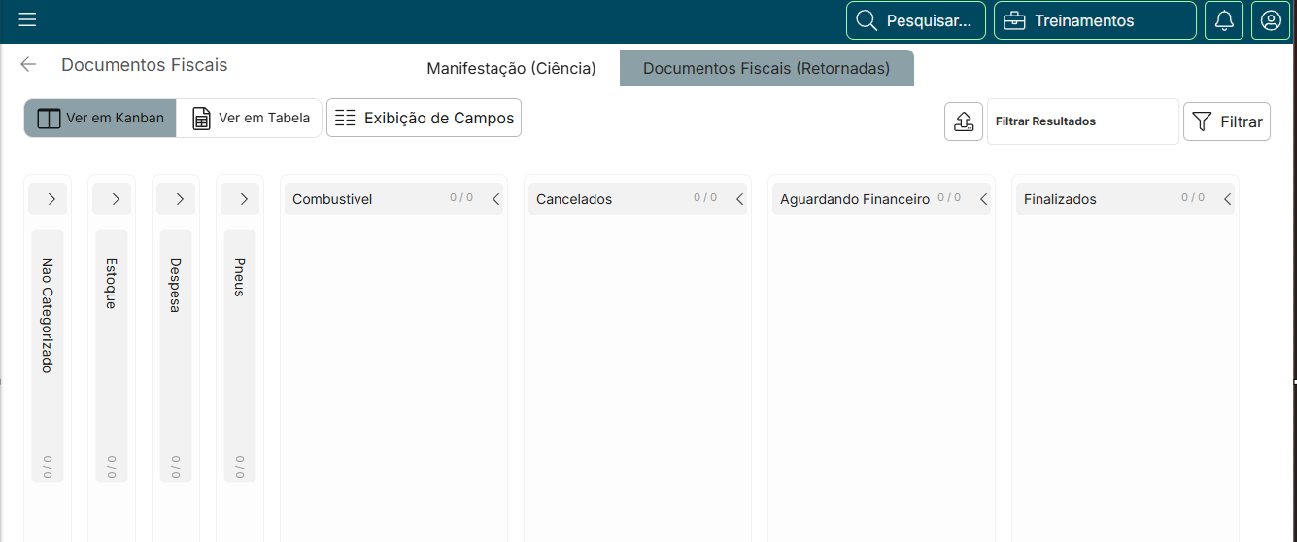Collapse the Finalizados column
This screenshot has width=1297, height=542.
pyautogui.click(x=1227, y=199)
